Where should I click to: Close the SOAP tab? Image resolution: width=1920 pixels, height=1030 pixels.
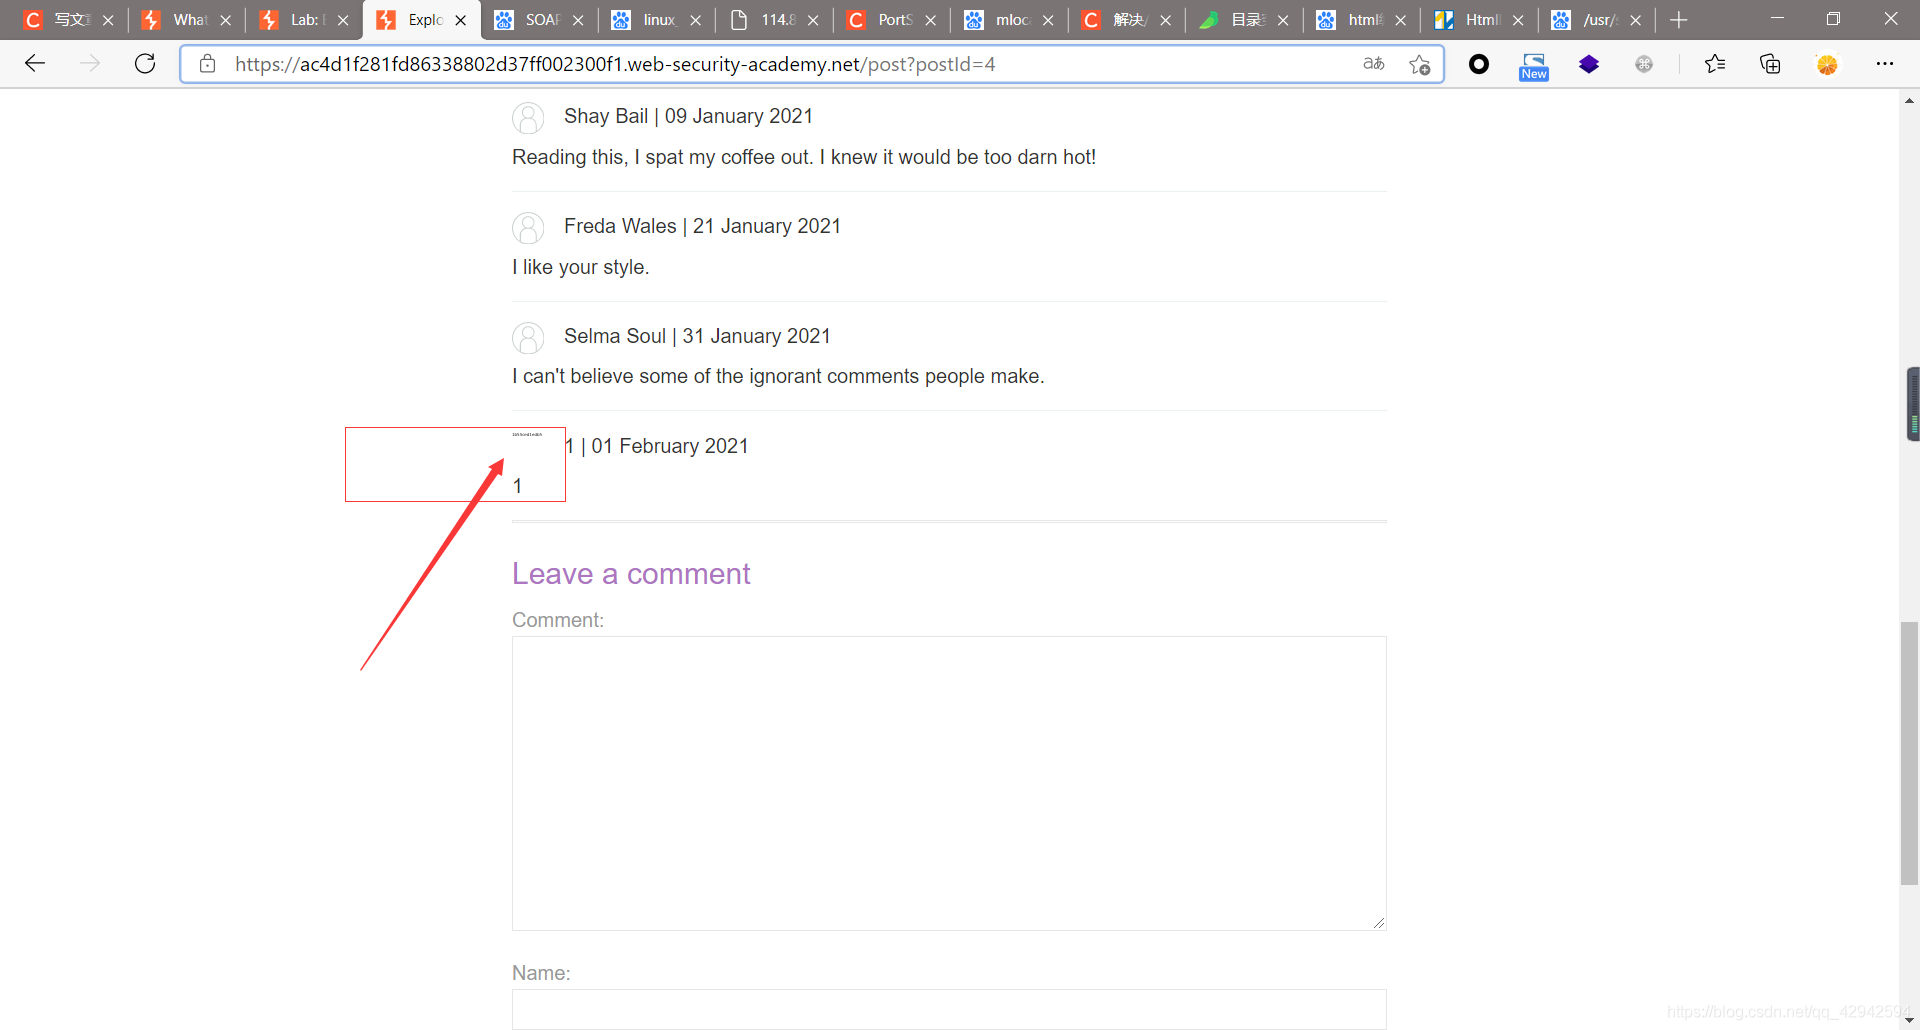(578, 20)
